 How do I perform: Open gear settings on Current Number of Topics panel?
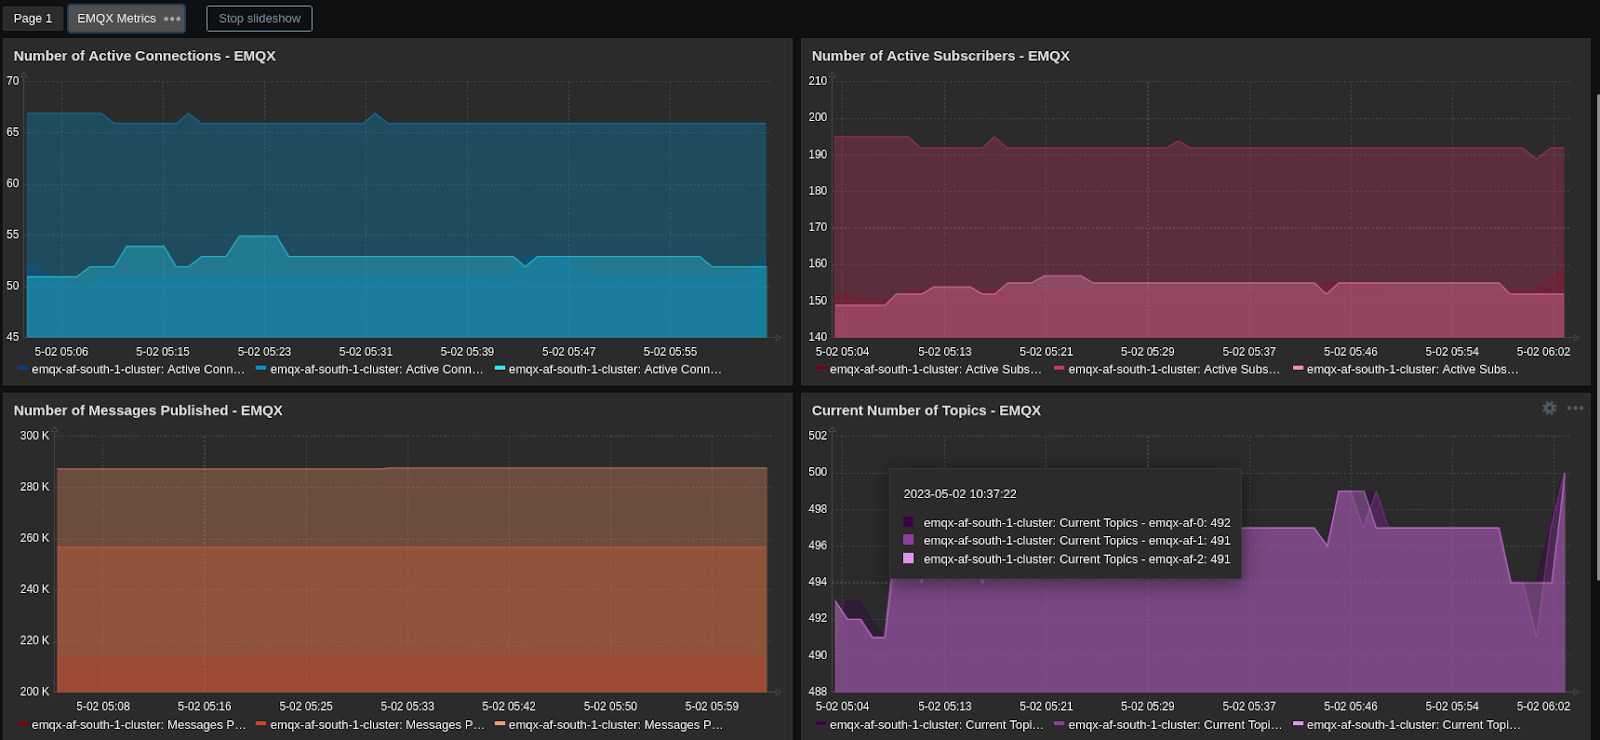[x=1549, y=408]
